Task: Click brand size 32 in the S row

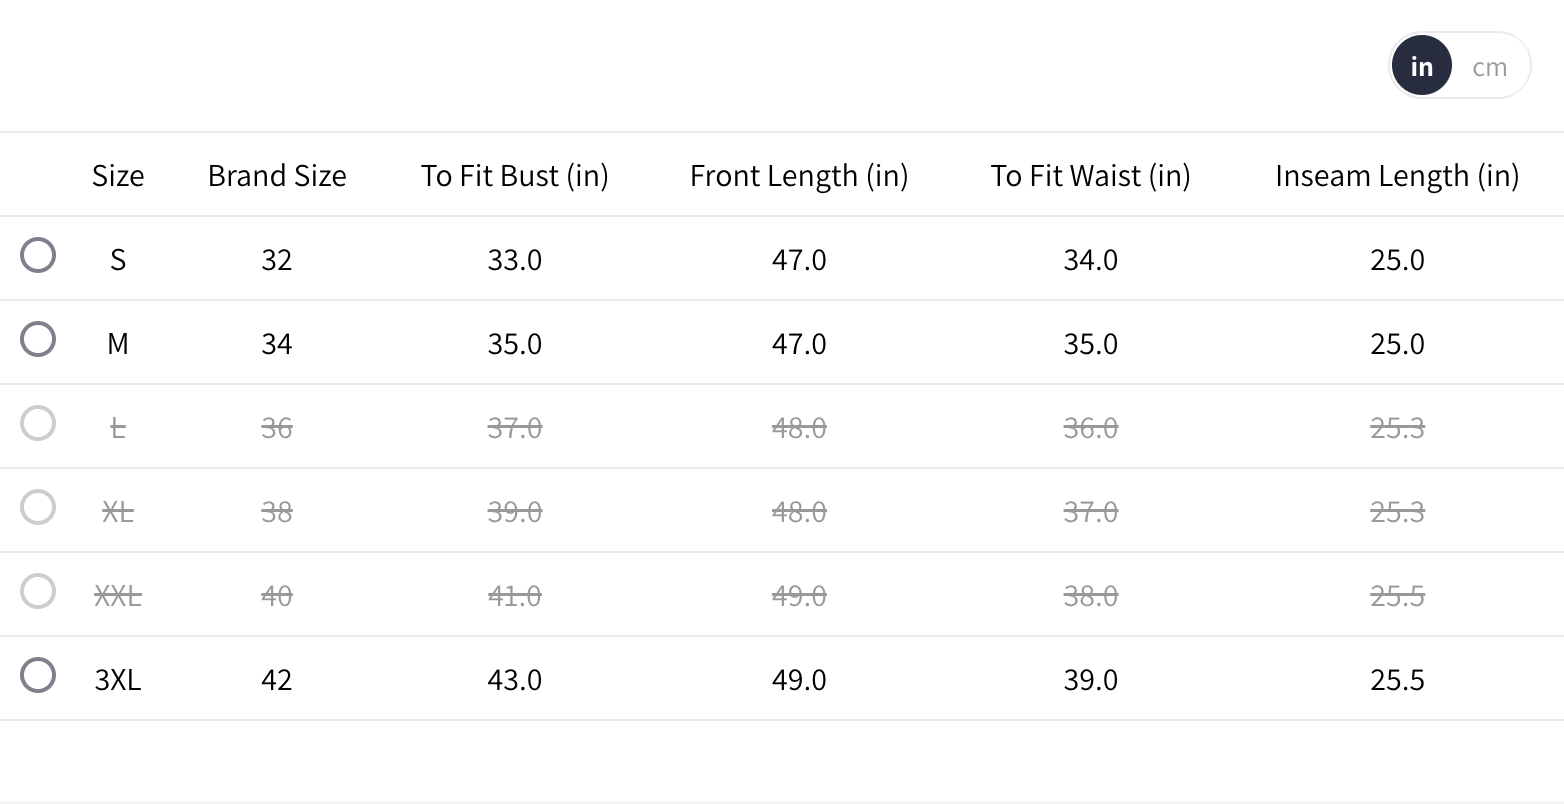Action: [x=277, y=260]
